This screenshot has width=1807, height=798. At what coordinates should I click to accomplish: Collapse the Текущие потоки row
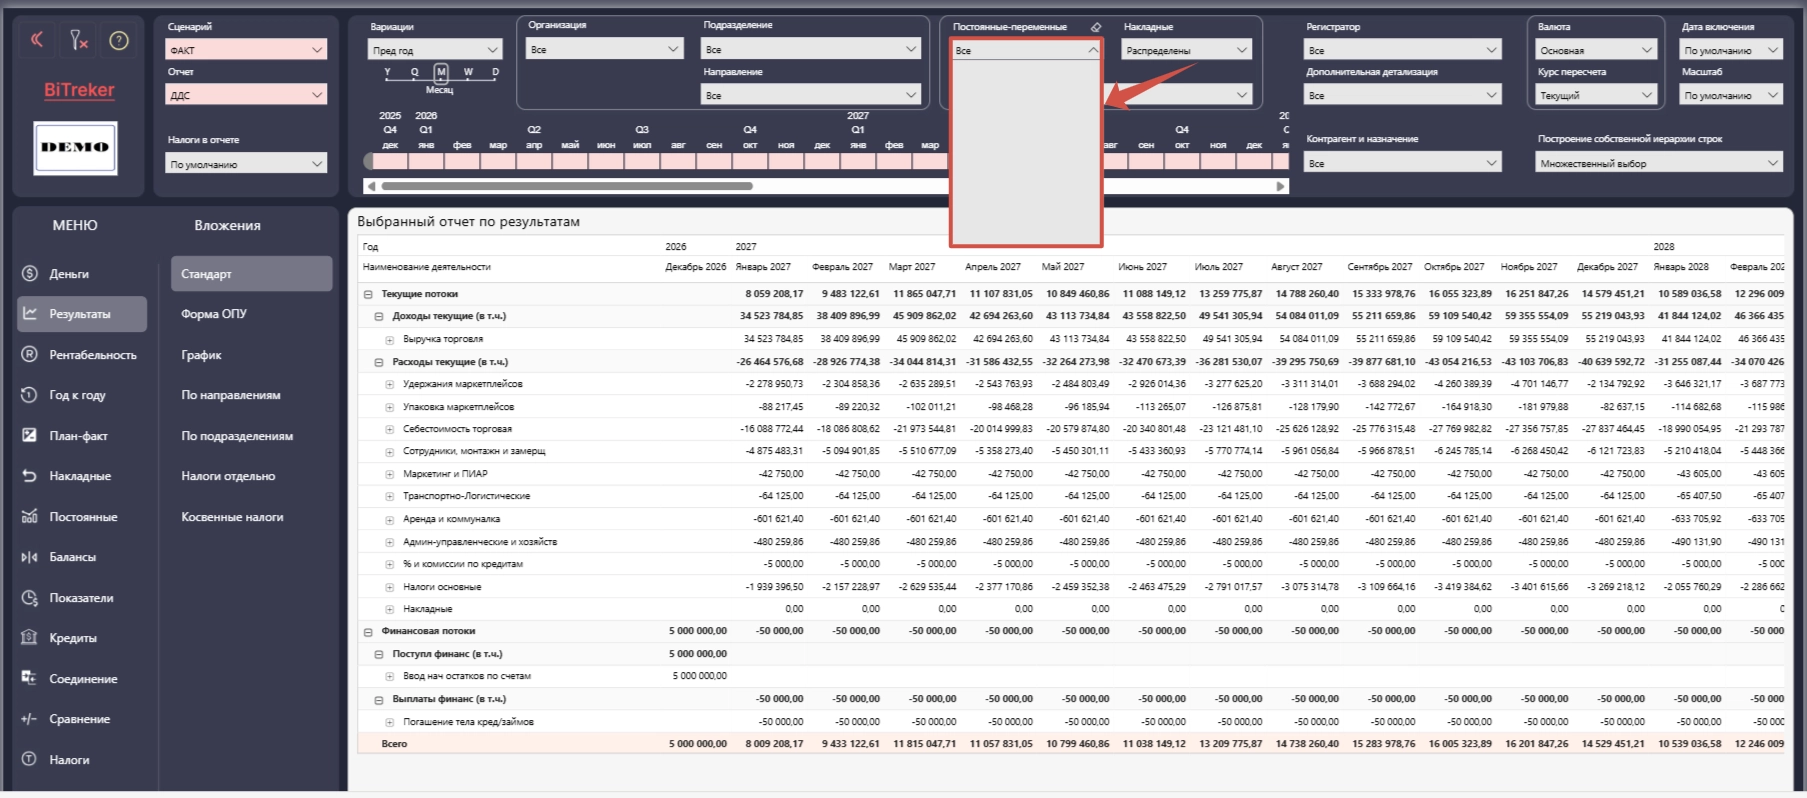point(368,294)
